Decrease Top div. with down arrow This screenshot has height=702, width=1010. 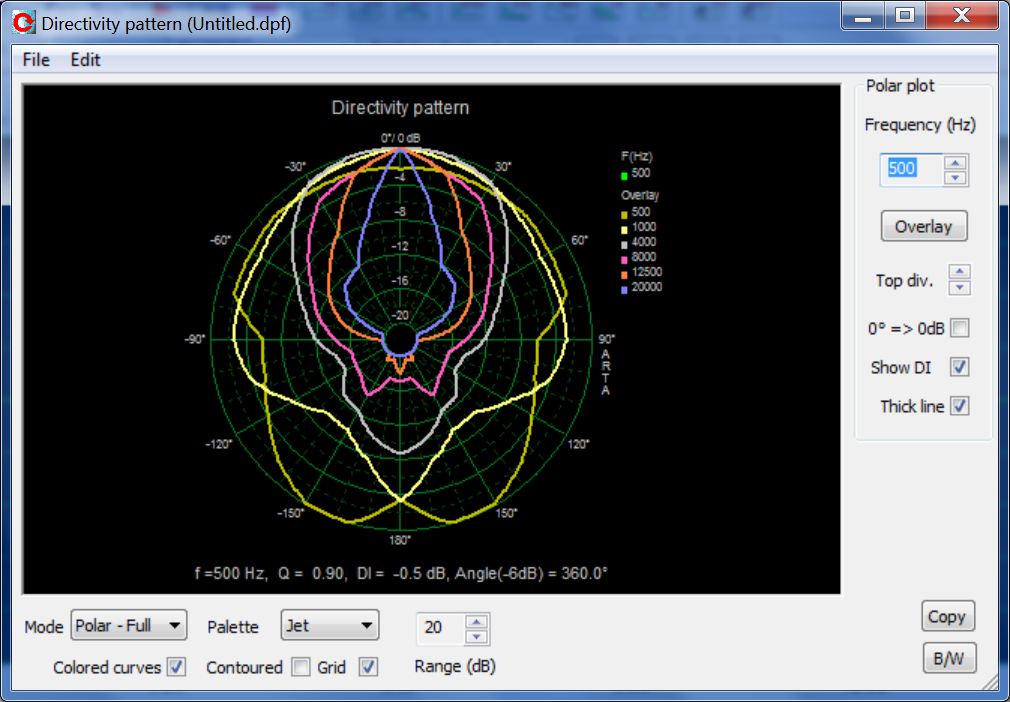pyautogui.click(x=959, y=287)
